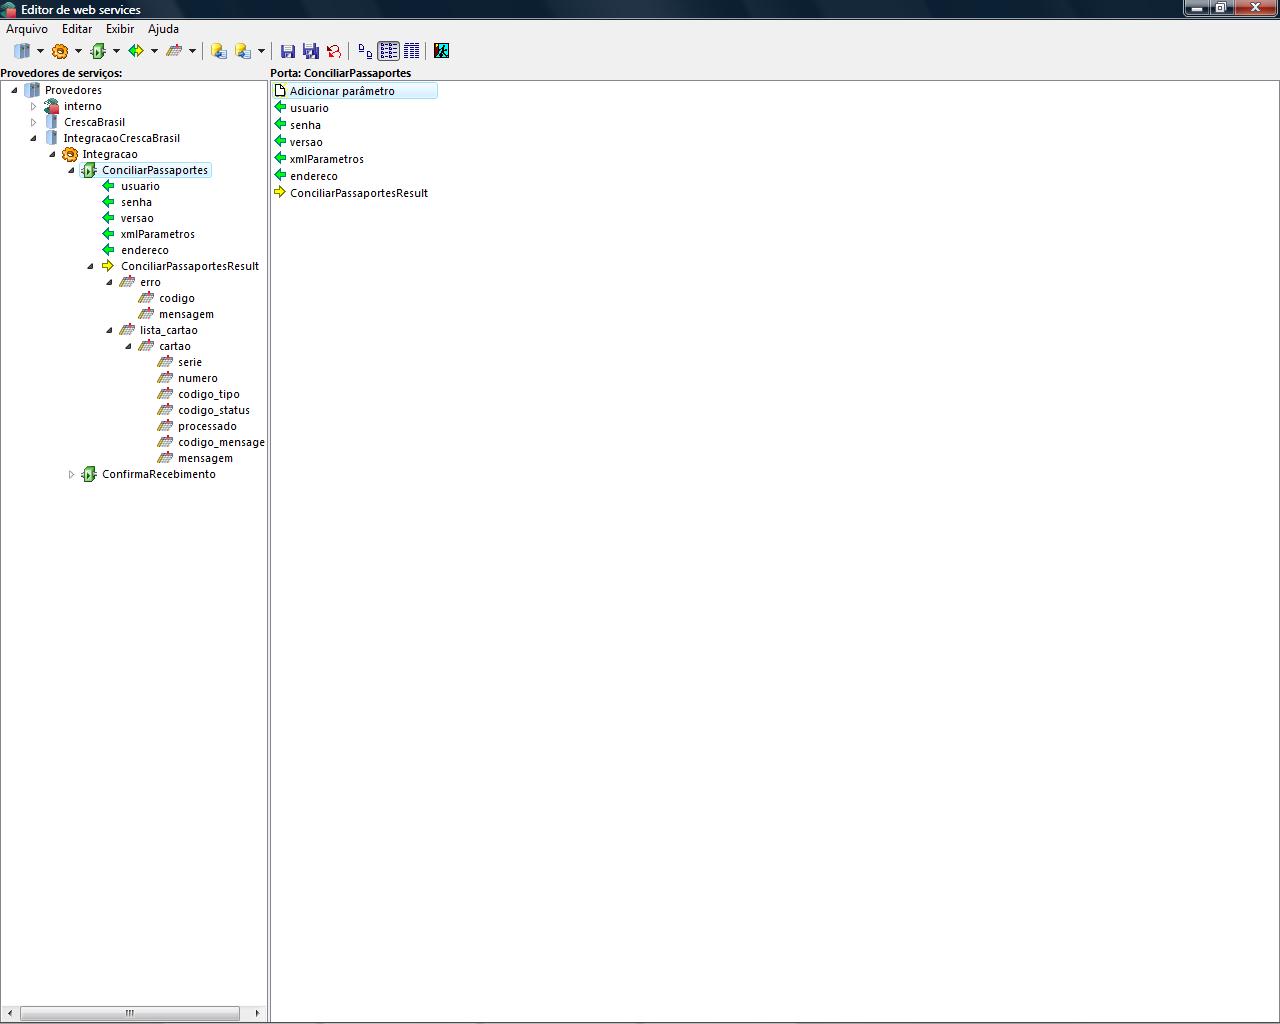Select serie field under cartao

coord(190,362)
